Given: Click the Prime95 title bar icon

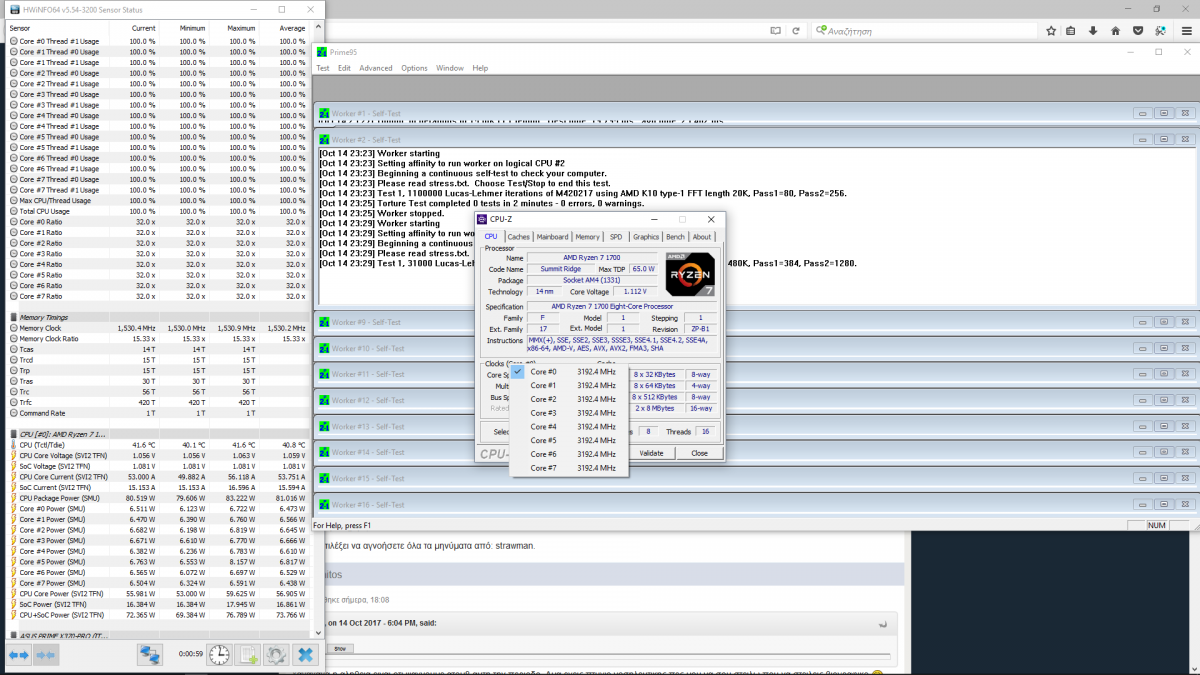Looking at the screenshot, I should (321, 52).
